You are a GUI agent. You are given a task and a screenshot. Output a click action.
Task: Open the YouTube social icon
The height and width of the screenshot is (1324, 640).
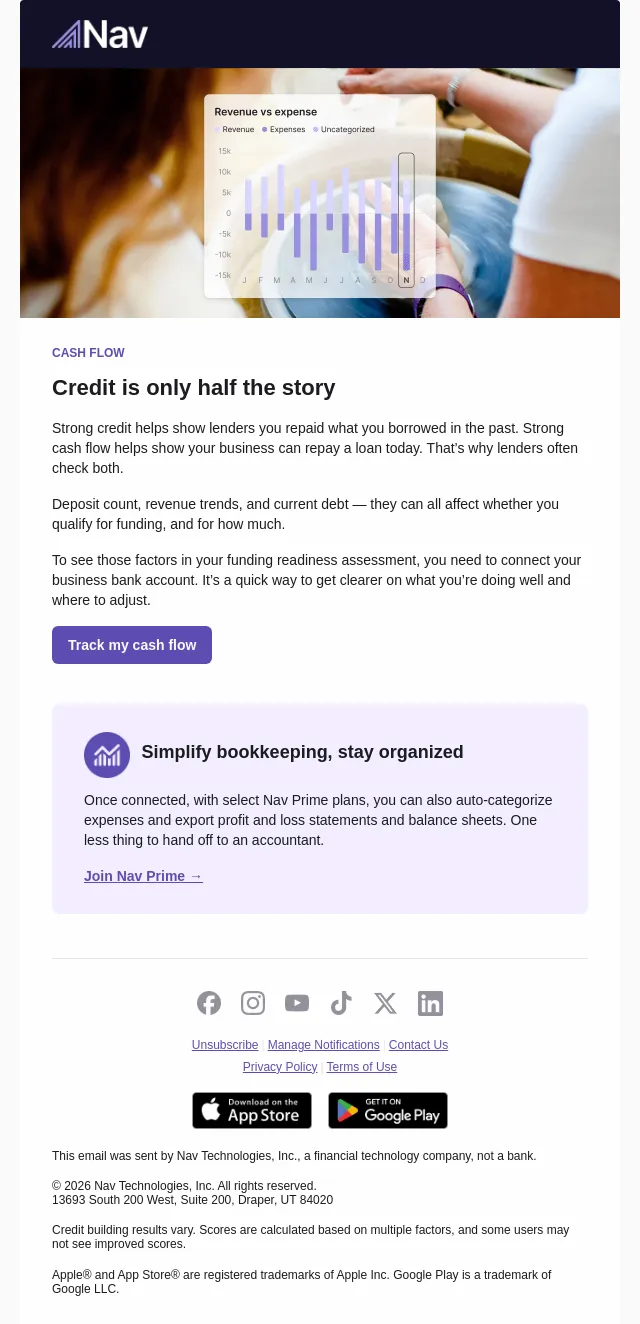tap(297, 1003)
